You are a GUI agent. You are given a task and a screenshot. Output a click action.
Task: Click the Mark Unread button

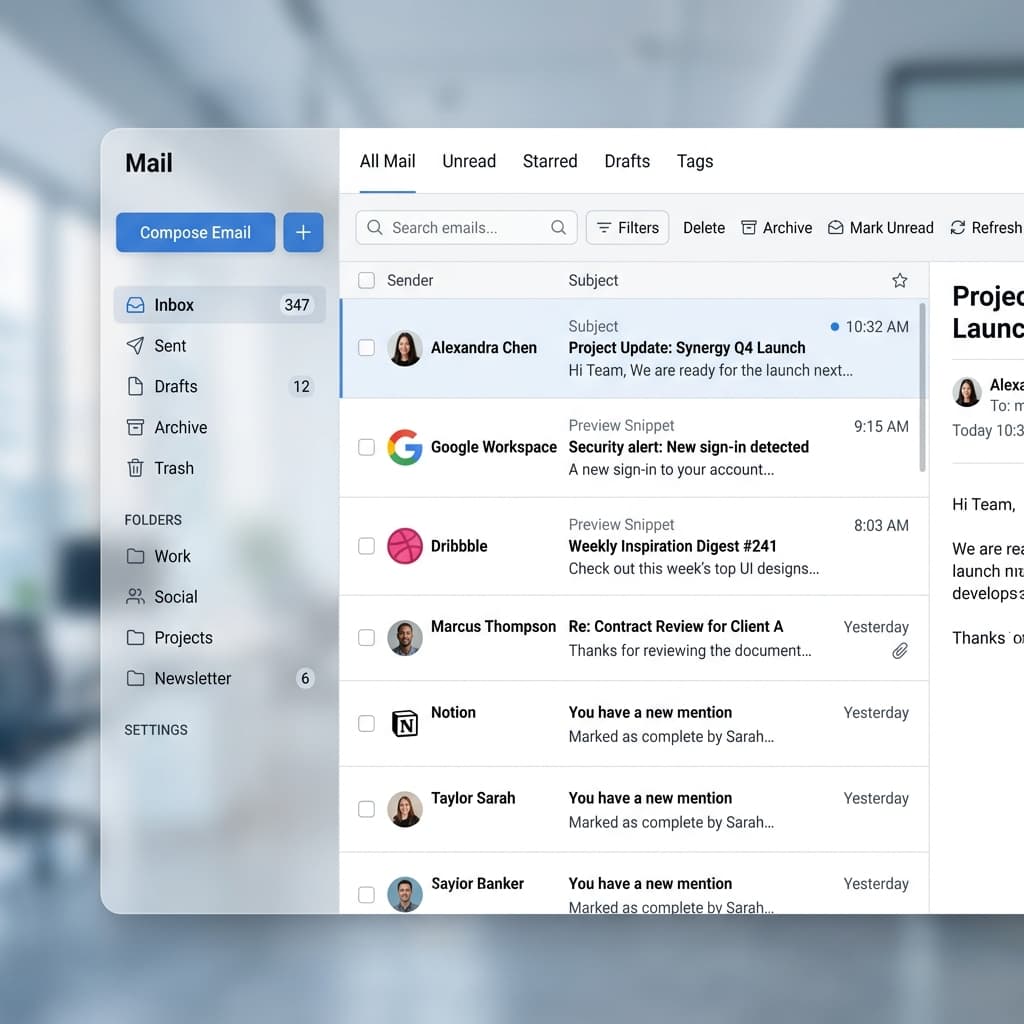(x=880, y=228)
